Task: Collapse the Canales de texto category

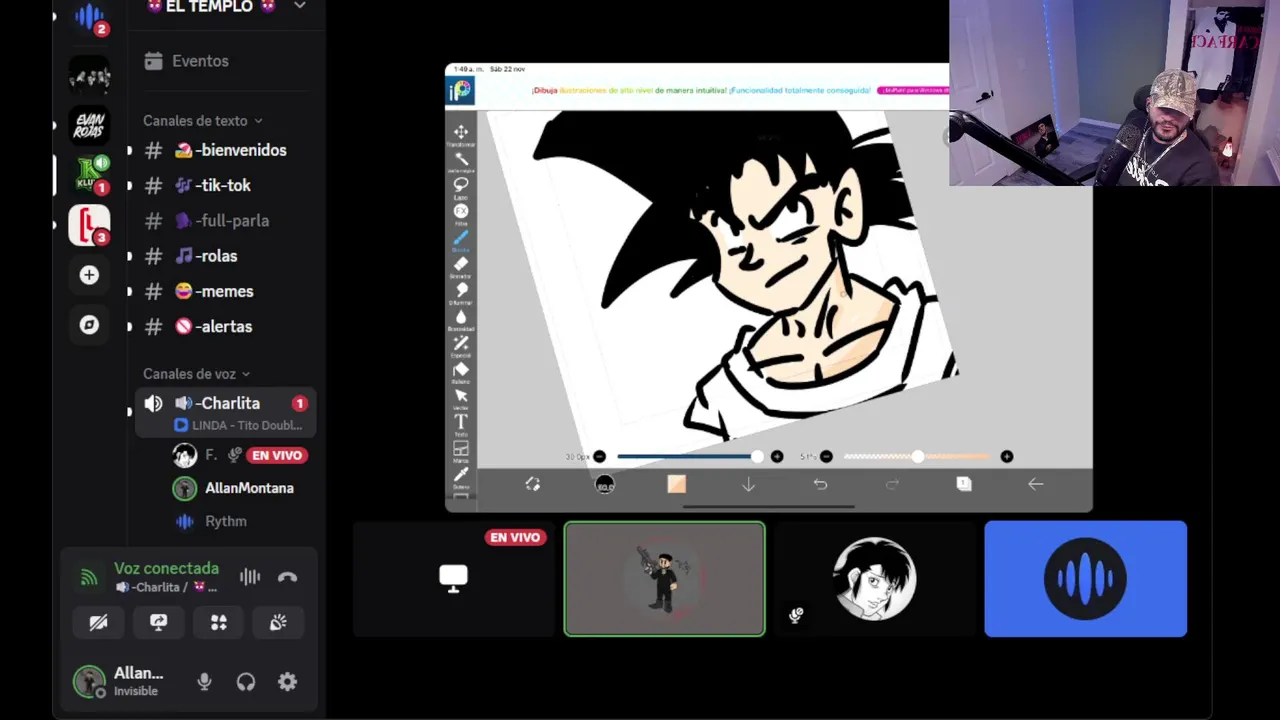Action: tap(202, 120)
